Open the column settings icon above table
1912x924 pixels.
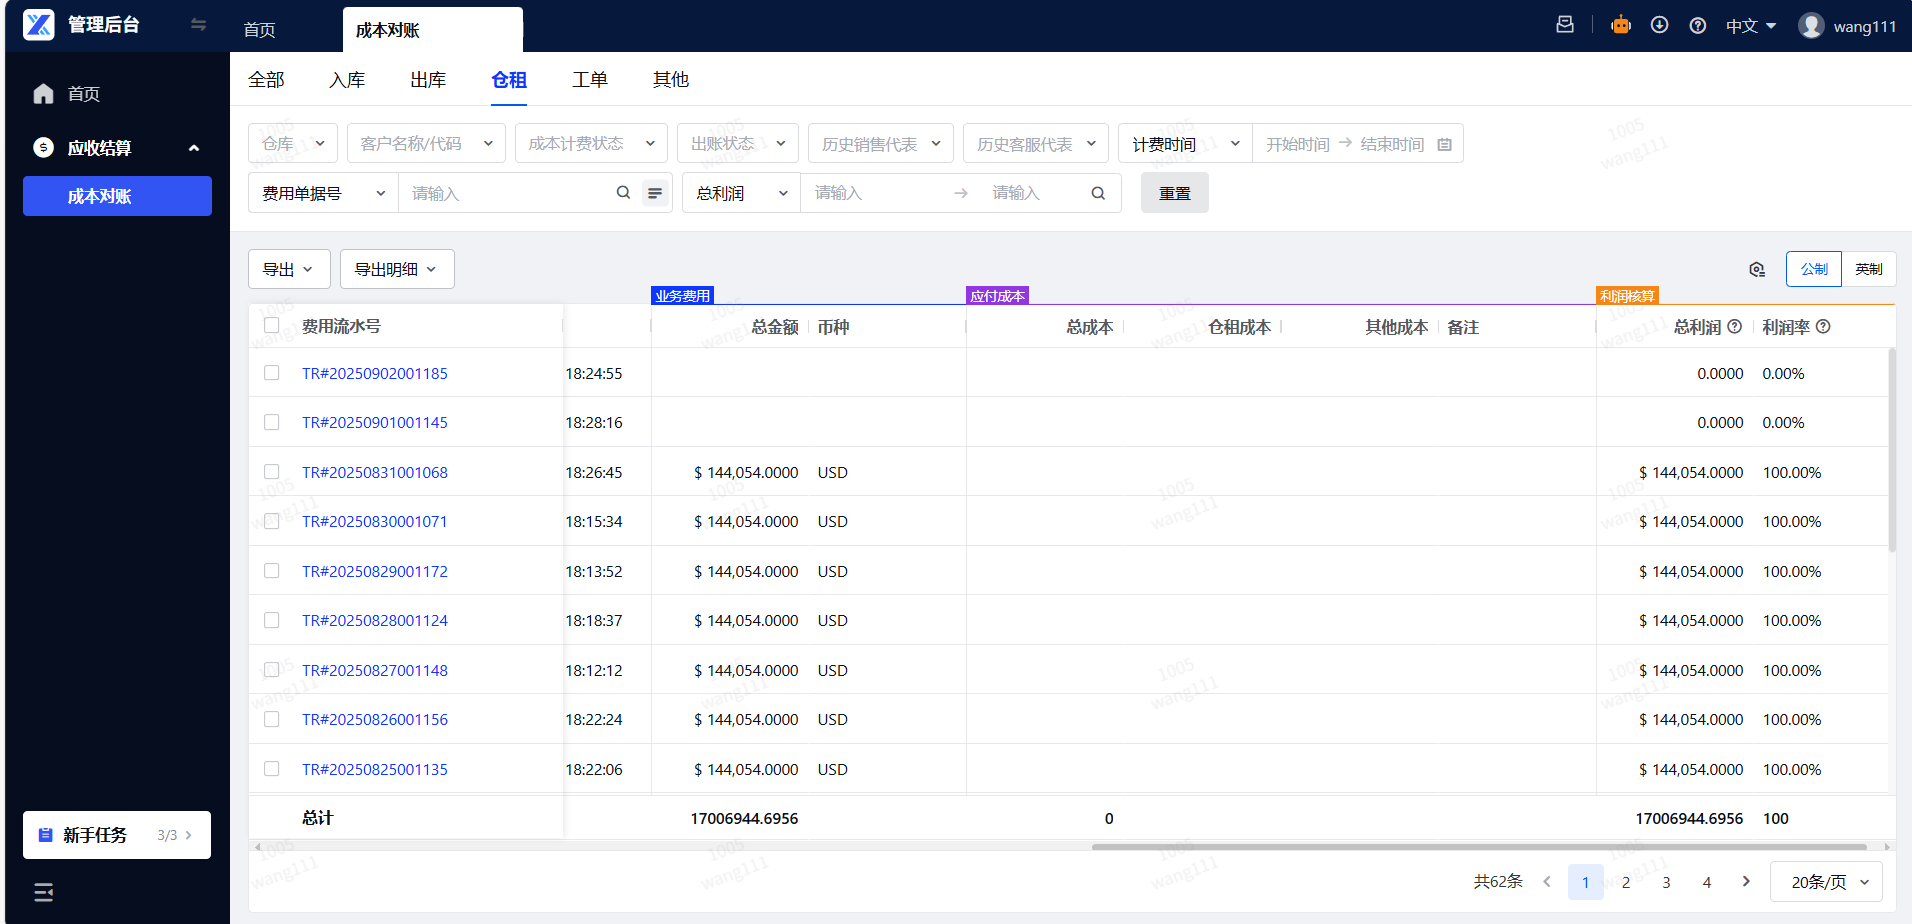tap(1757, 269)
